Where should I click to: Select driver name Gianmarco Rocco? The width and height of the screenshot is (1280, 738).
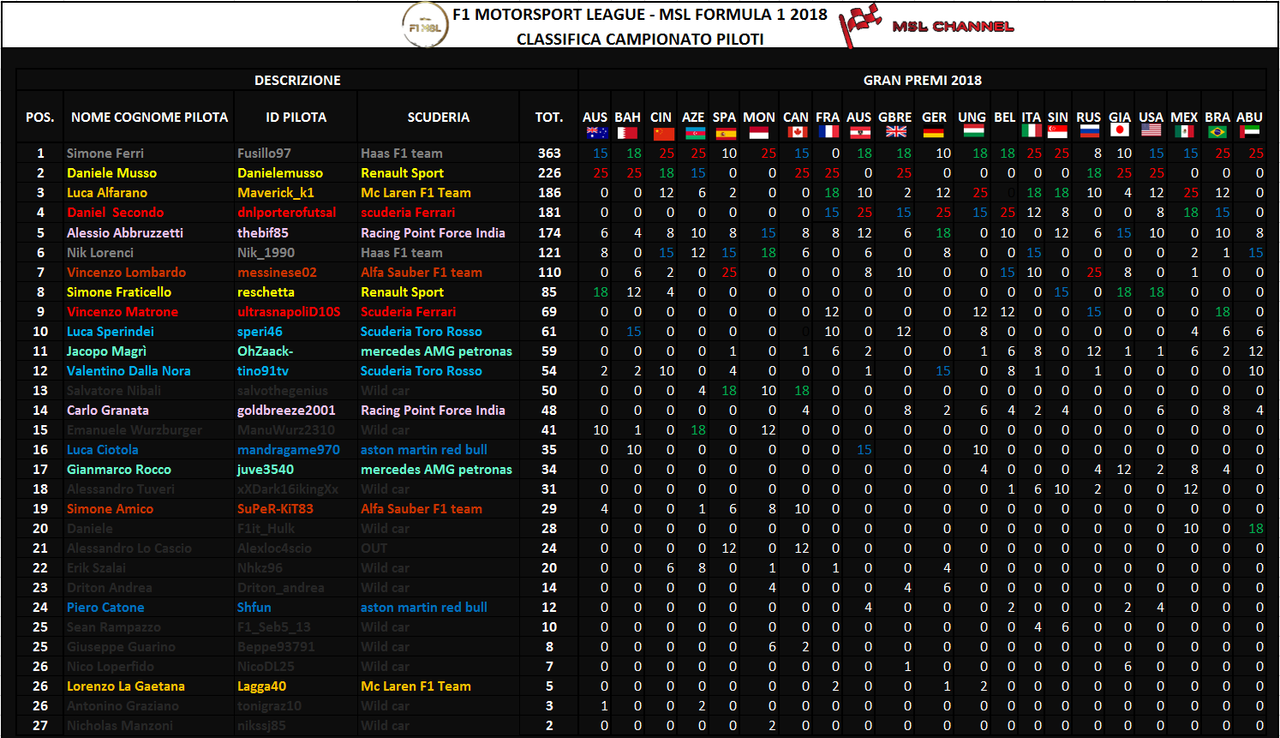tap(118, 470)
